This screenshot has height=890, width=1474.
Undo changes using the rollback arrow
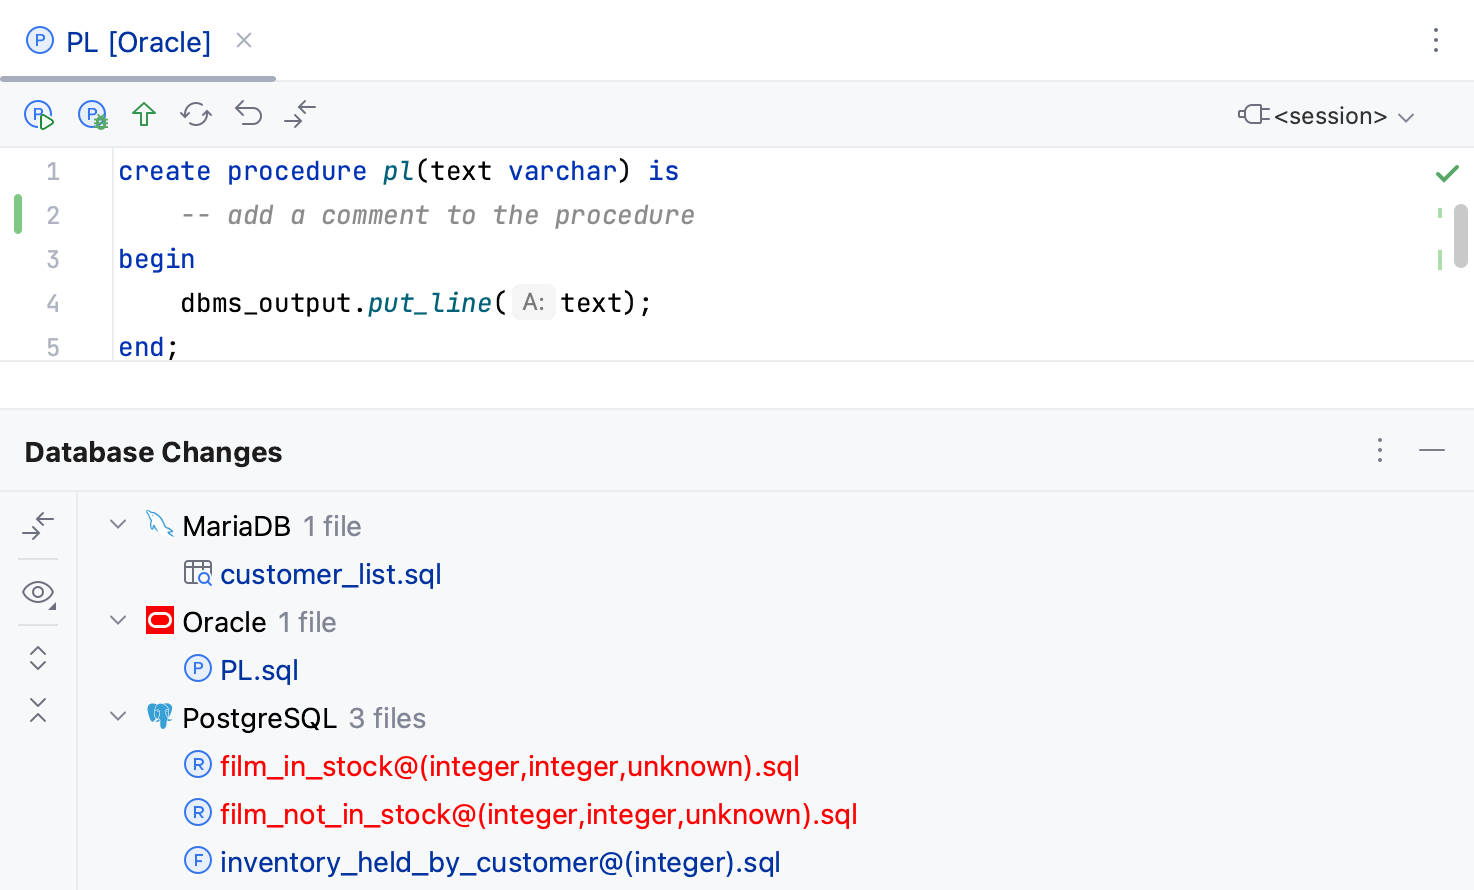[247, 114]
